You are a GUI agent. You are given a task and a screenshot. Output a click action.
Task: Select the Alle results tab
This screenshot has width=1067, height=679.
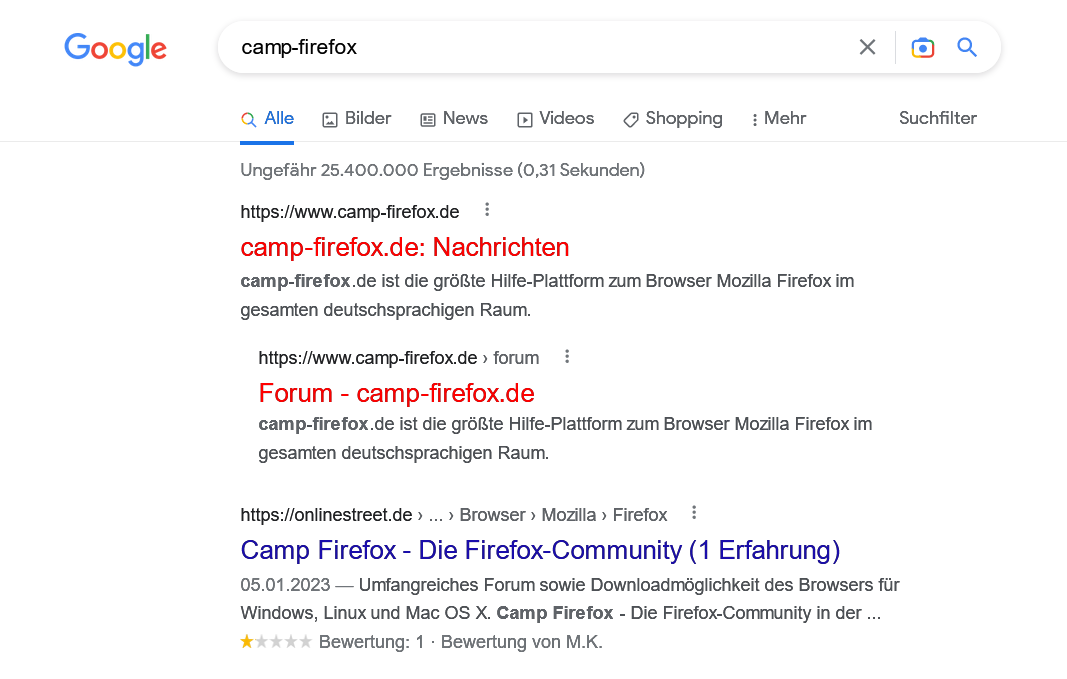[x=267, y=119]
